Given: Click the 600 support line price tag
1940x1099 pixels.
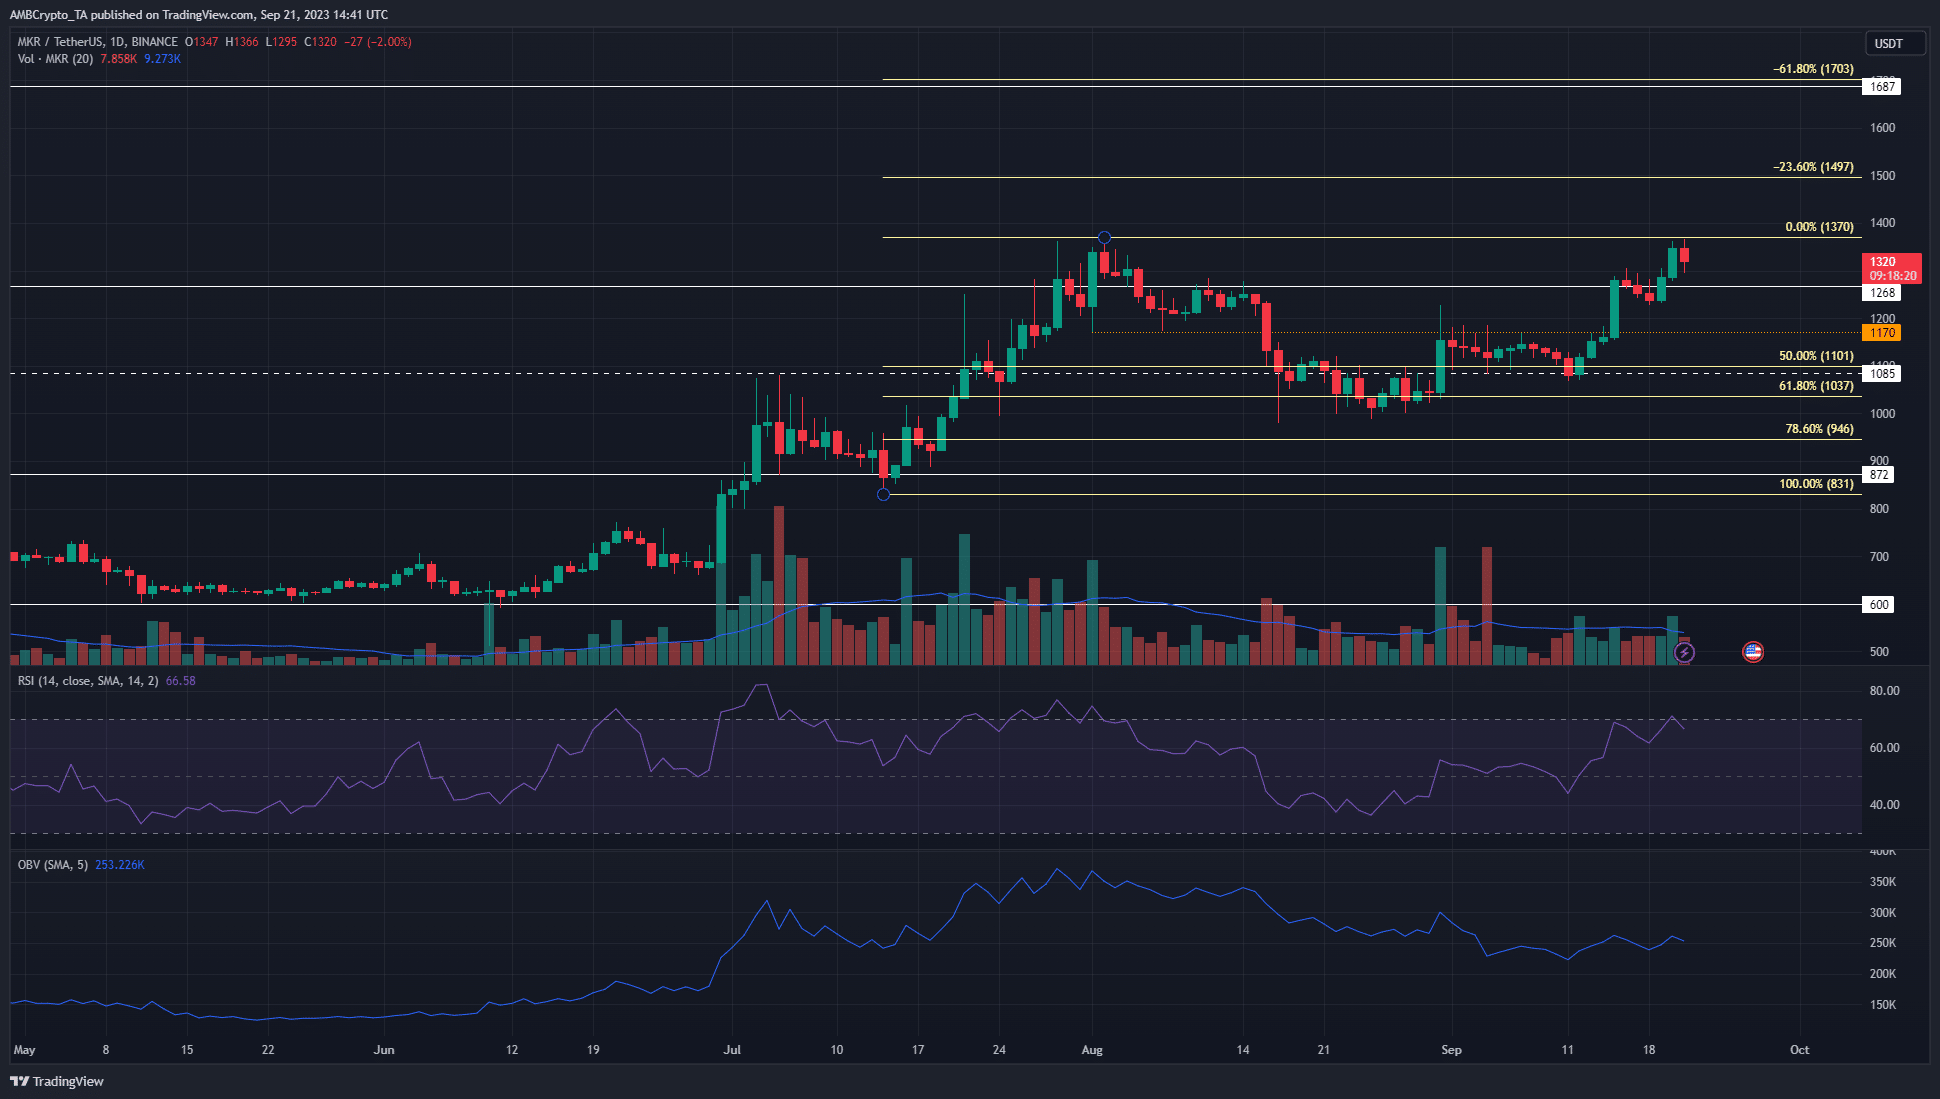Looking at the screenshot, I should [1879, 605].
